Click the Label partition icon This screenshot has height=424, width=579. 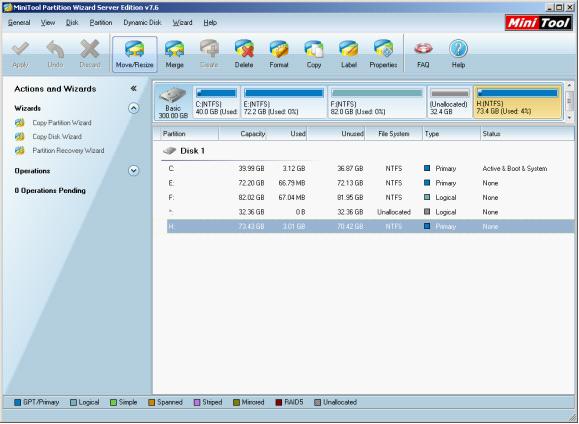[x=349, y=48]
